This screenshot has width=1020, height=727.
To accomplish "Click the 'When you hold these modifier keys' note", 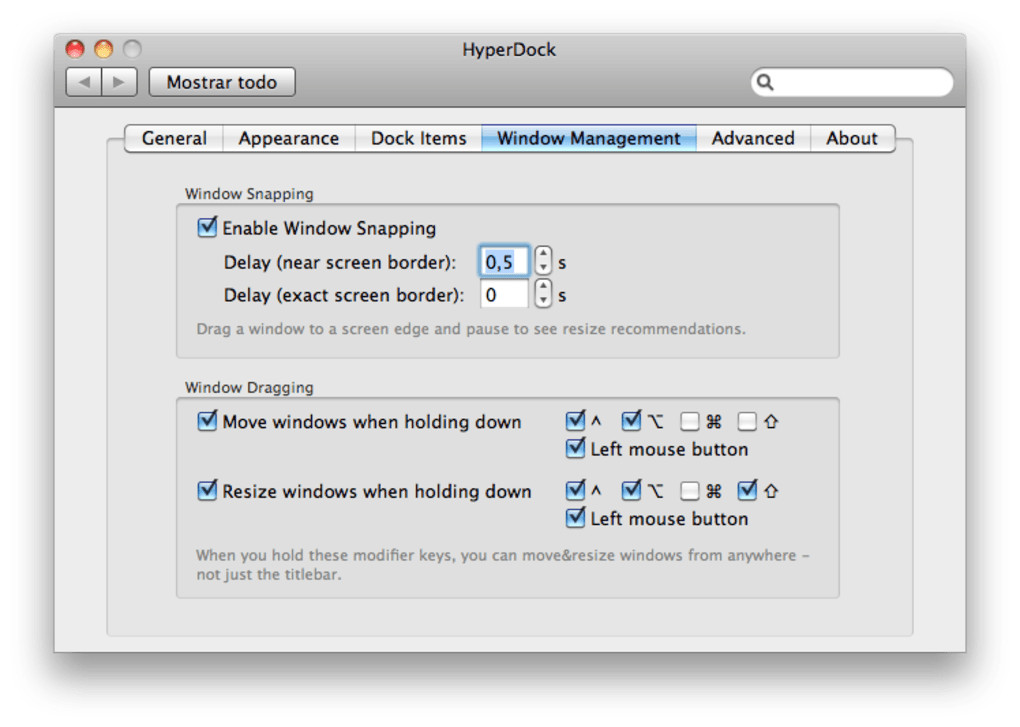I will tap(503, 564).
